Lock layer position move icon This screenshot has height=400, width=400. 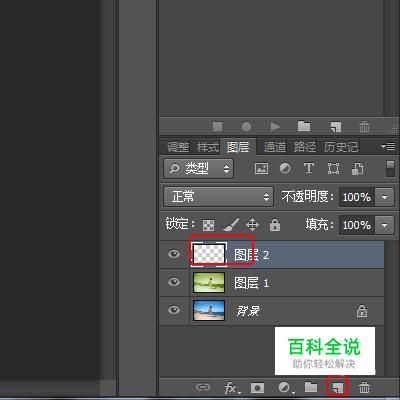pyautogui.click(x=252, y=225)
